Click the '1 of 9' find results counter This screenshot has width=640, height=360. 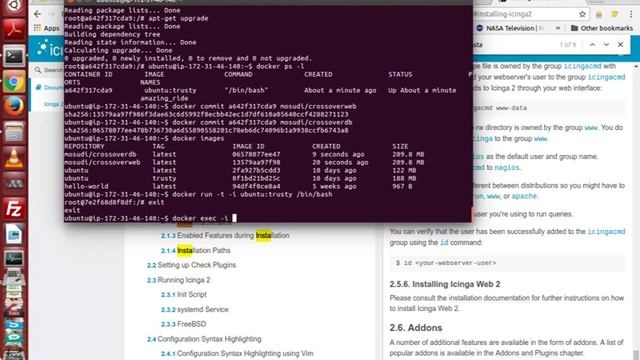(568, 44)
